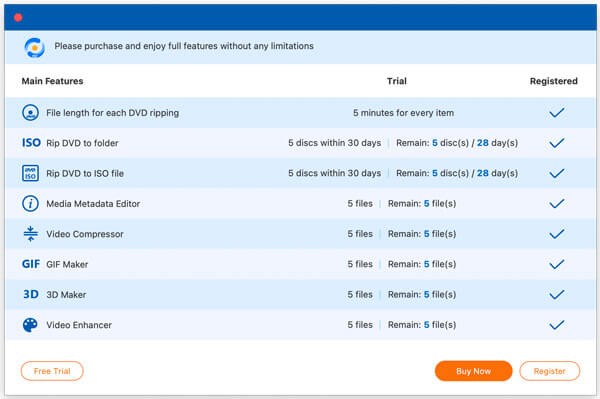Select the File length for each DVD ripping label
The height and width of the screenshot is (399, 600).
coord(112,113)
